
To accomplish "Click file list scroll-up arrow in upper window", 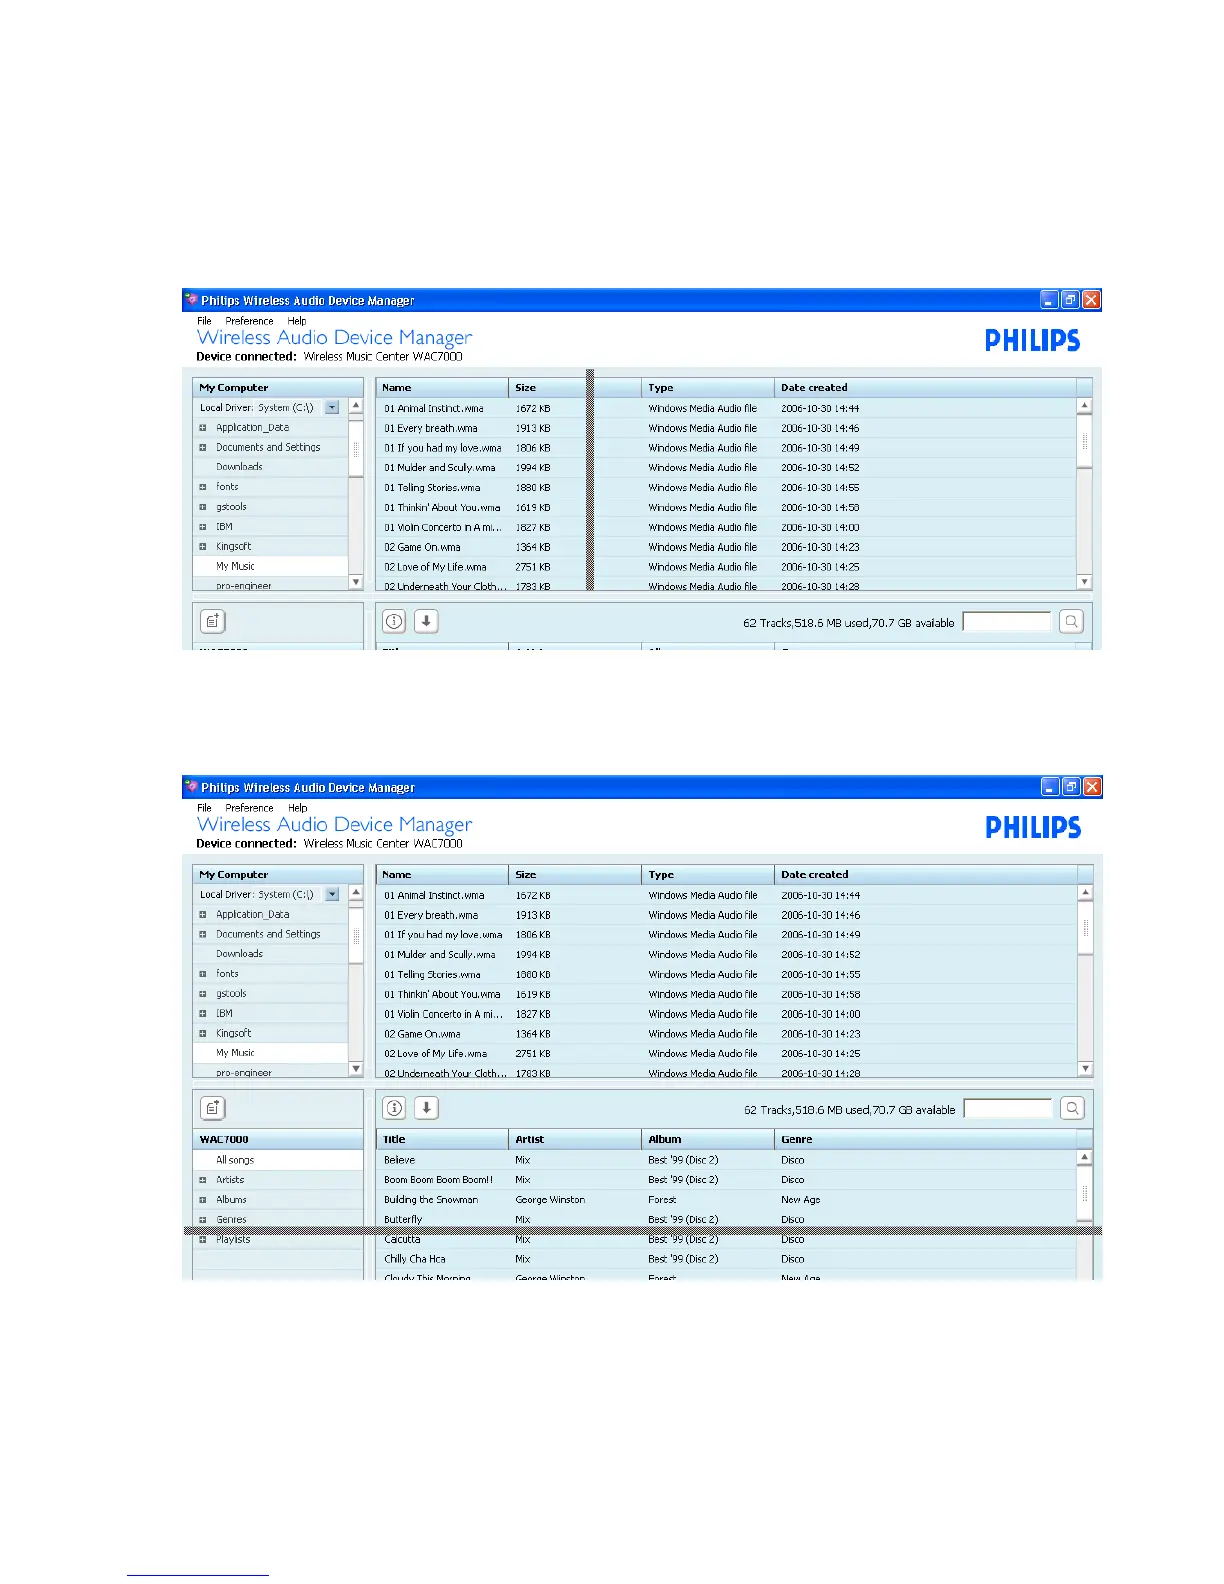I will (1085, 406).
